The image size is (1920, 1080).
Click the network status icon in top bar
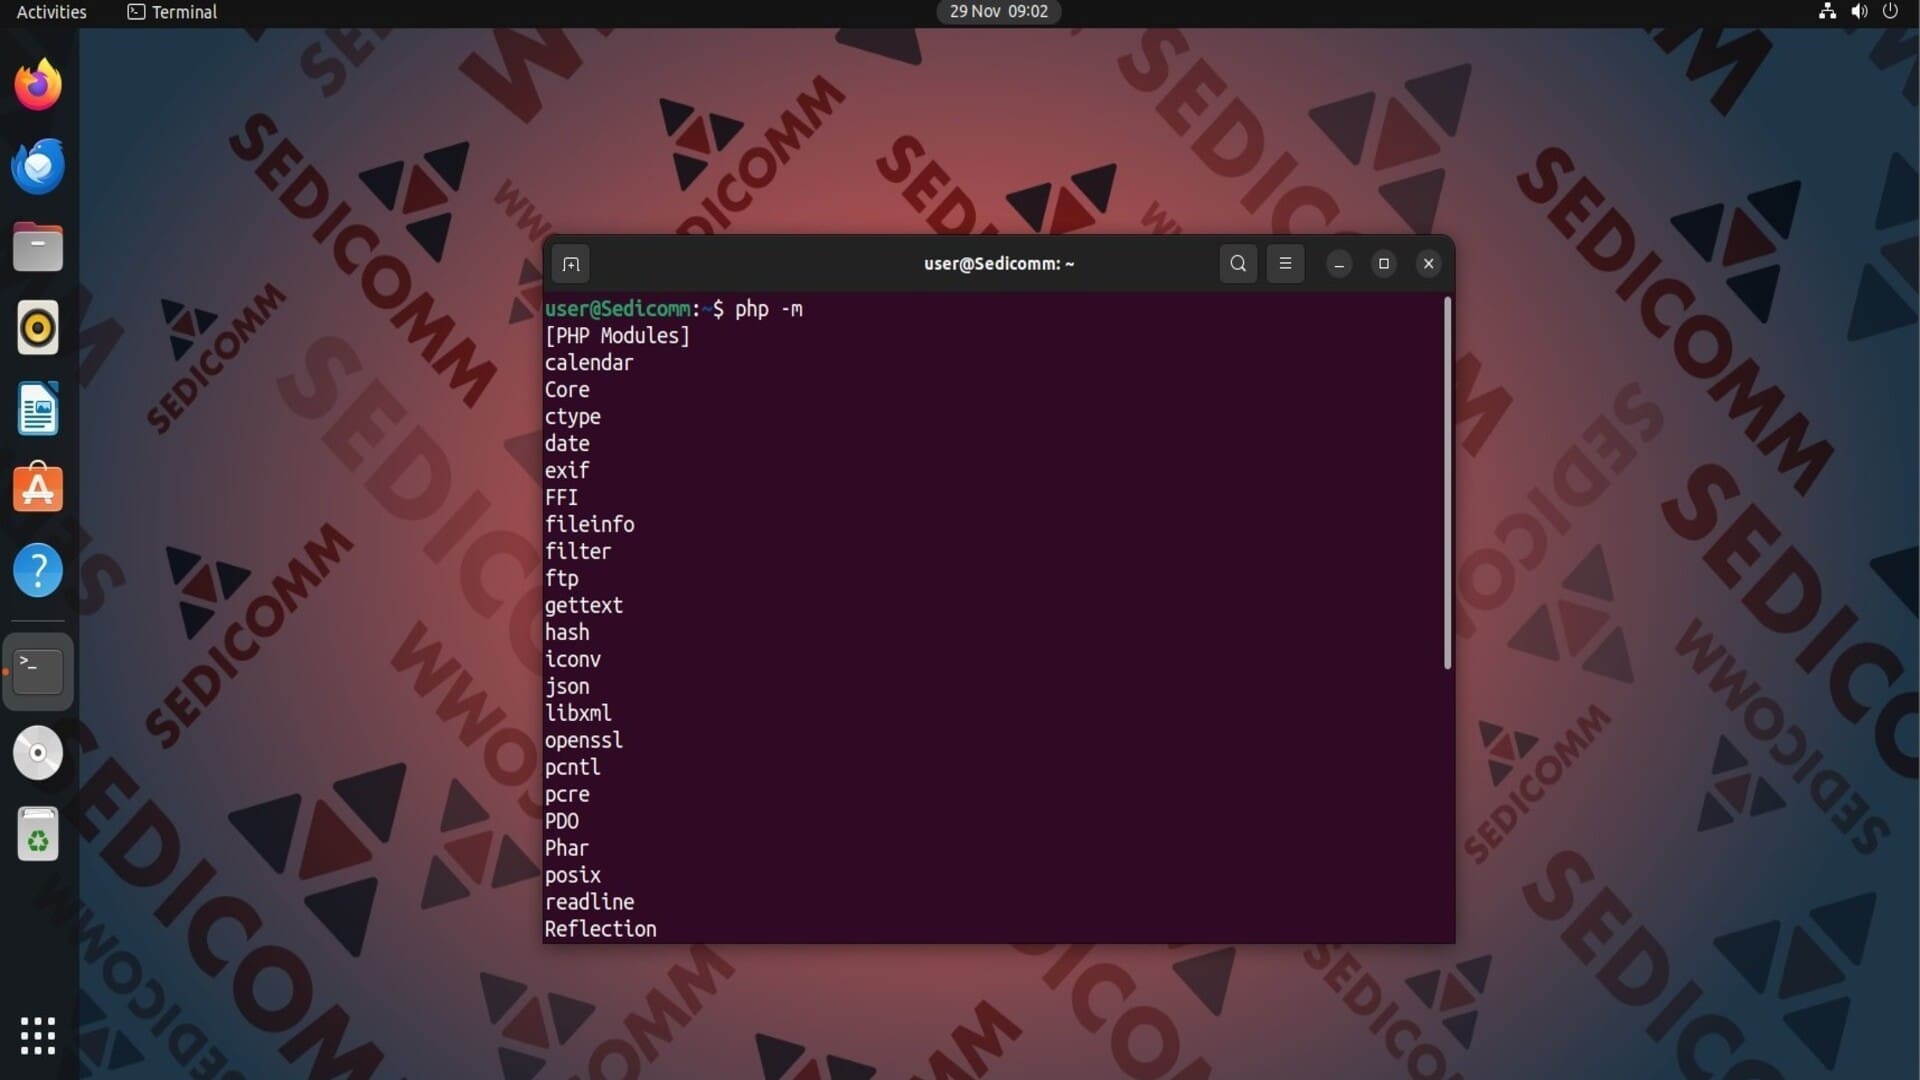point(1827,12)
